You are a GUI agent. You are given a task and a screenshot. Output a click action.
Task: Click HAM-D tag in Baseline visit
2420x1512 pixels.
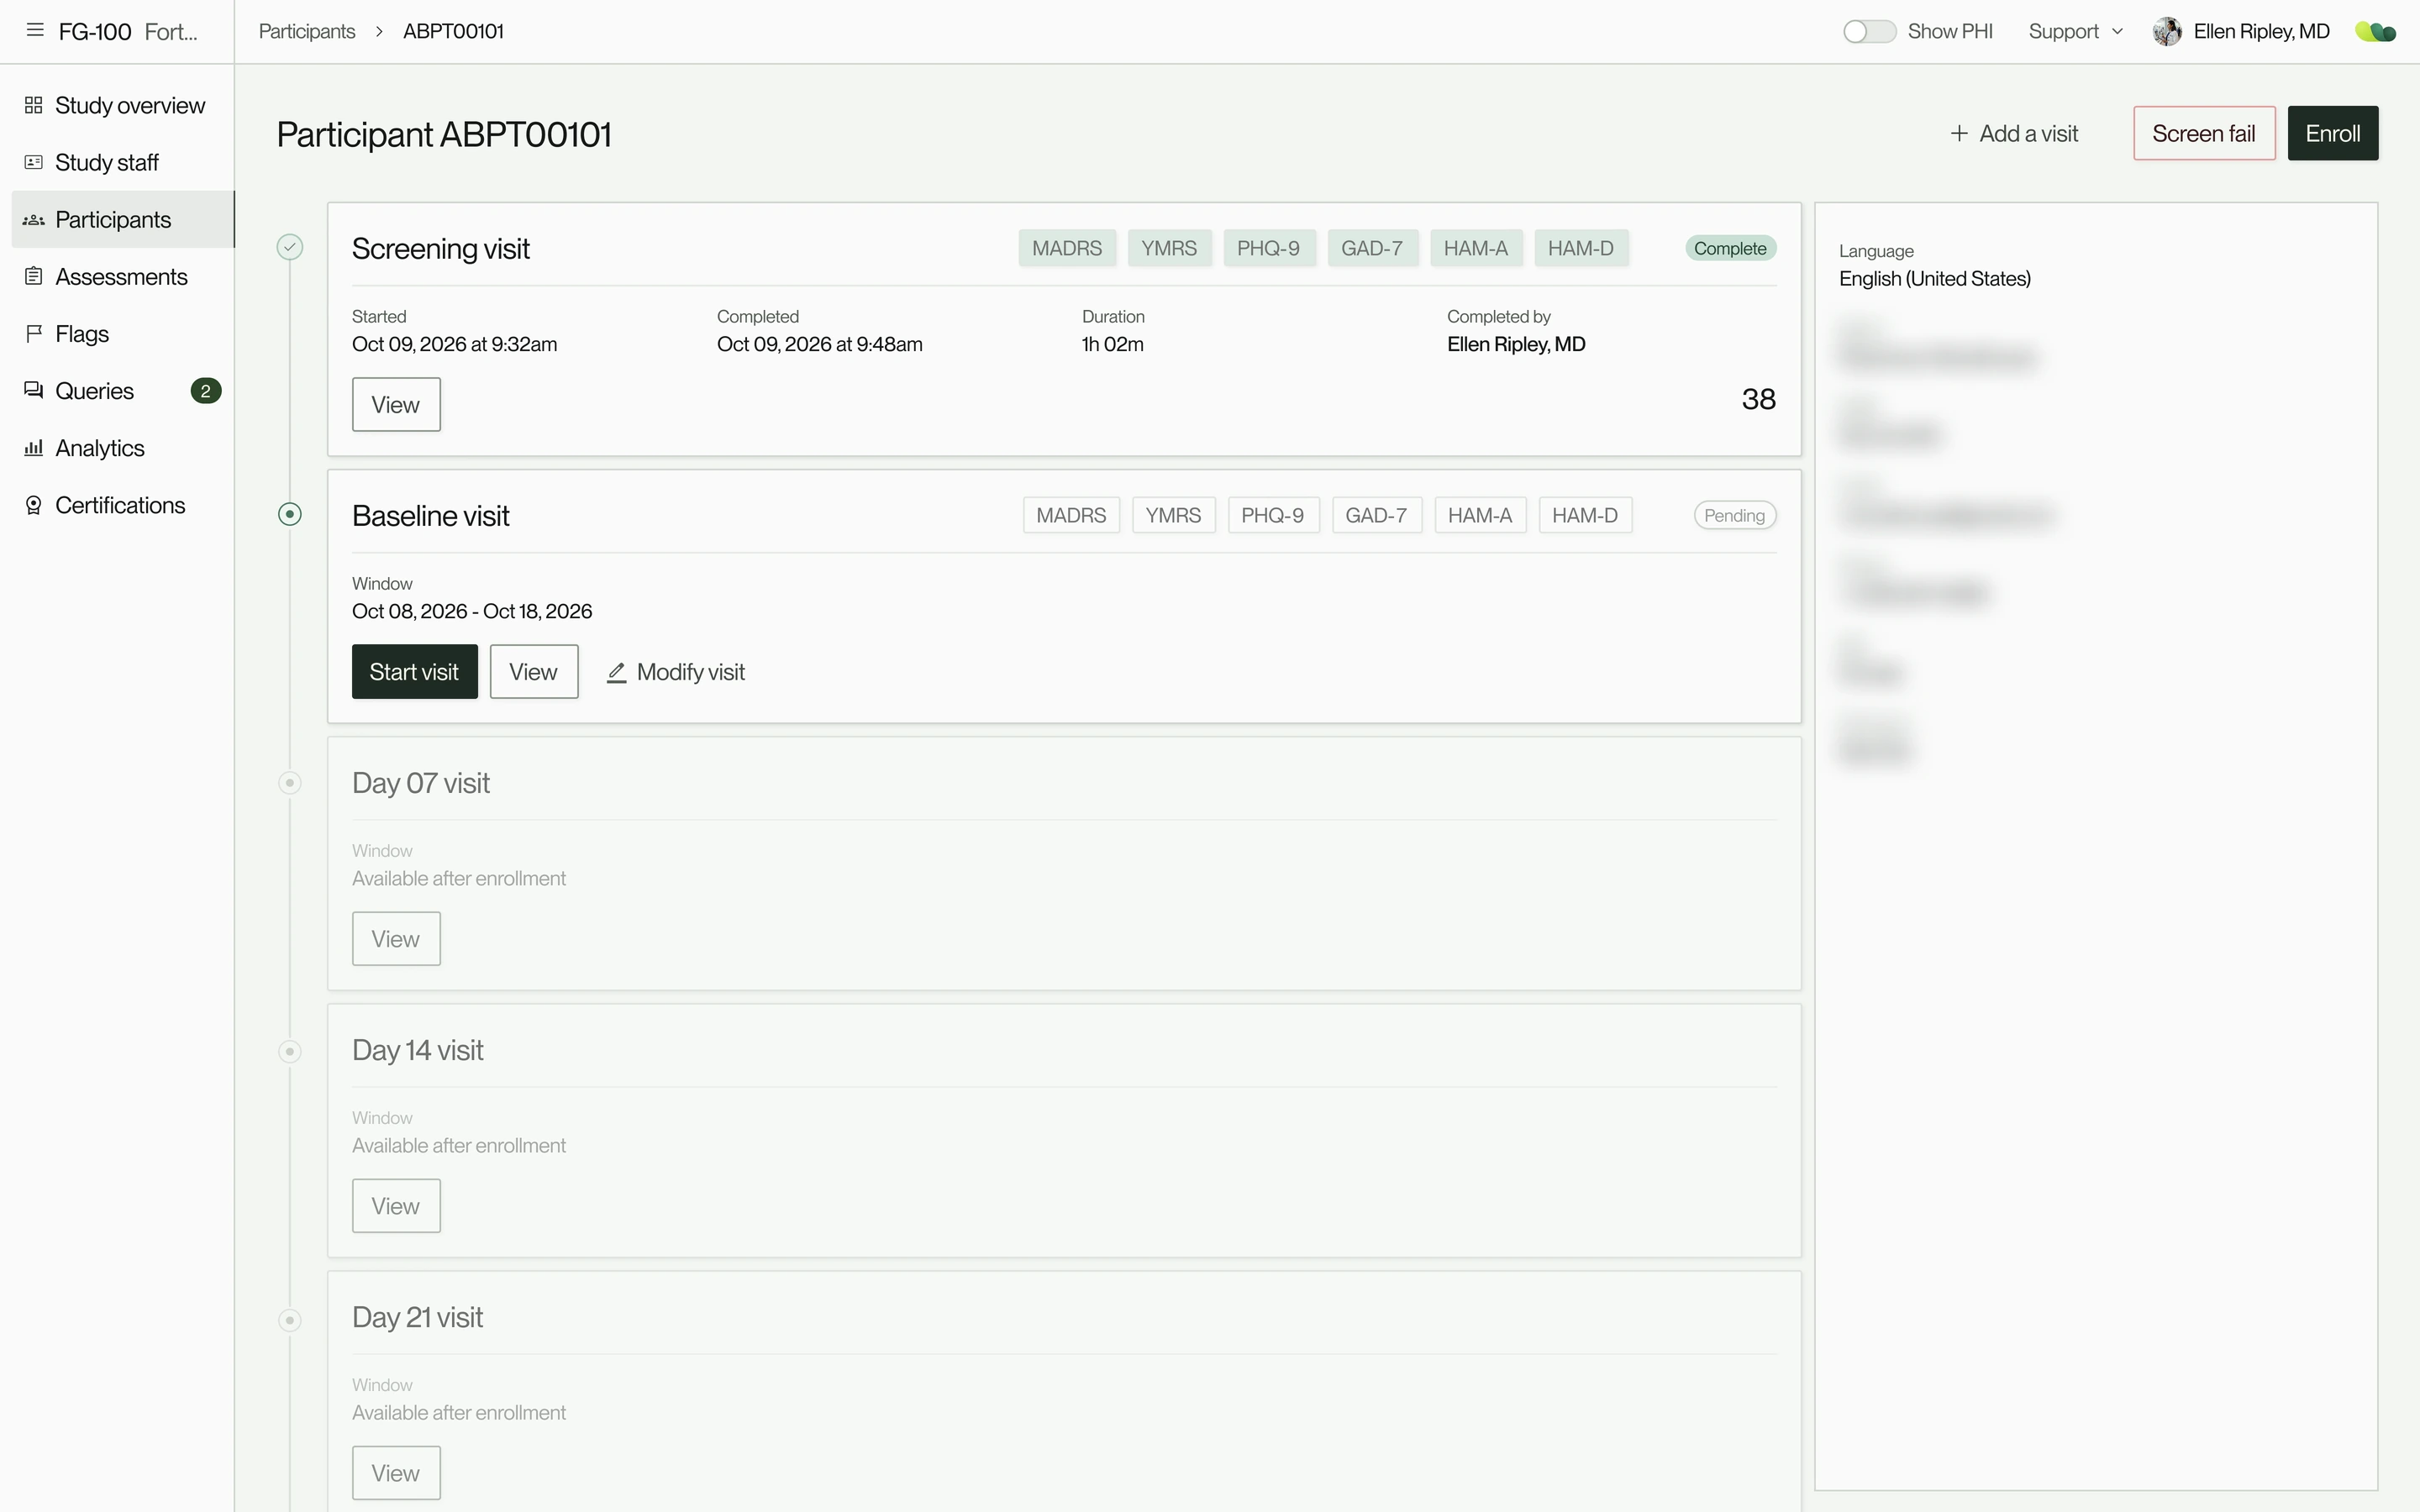(1585, 515)
